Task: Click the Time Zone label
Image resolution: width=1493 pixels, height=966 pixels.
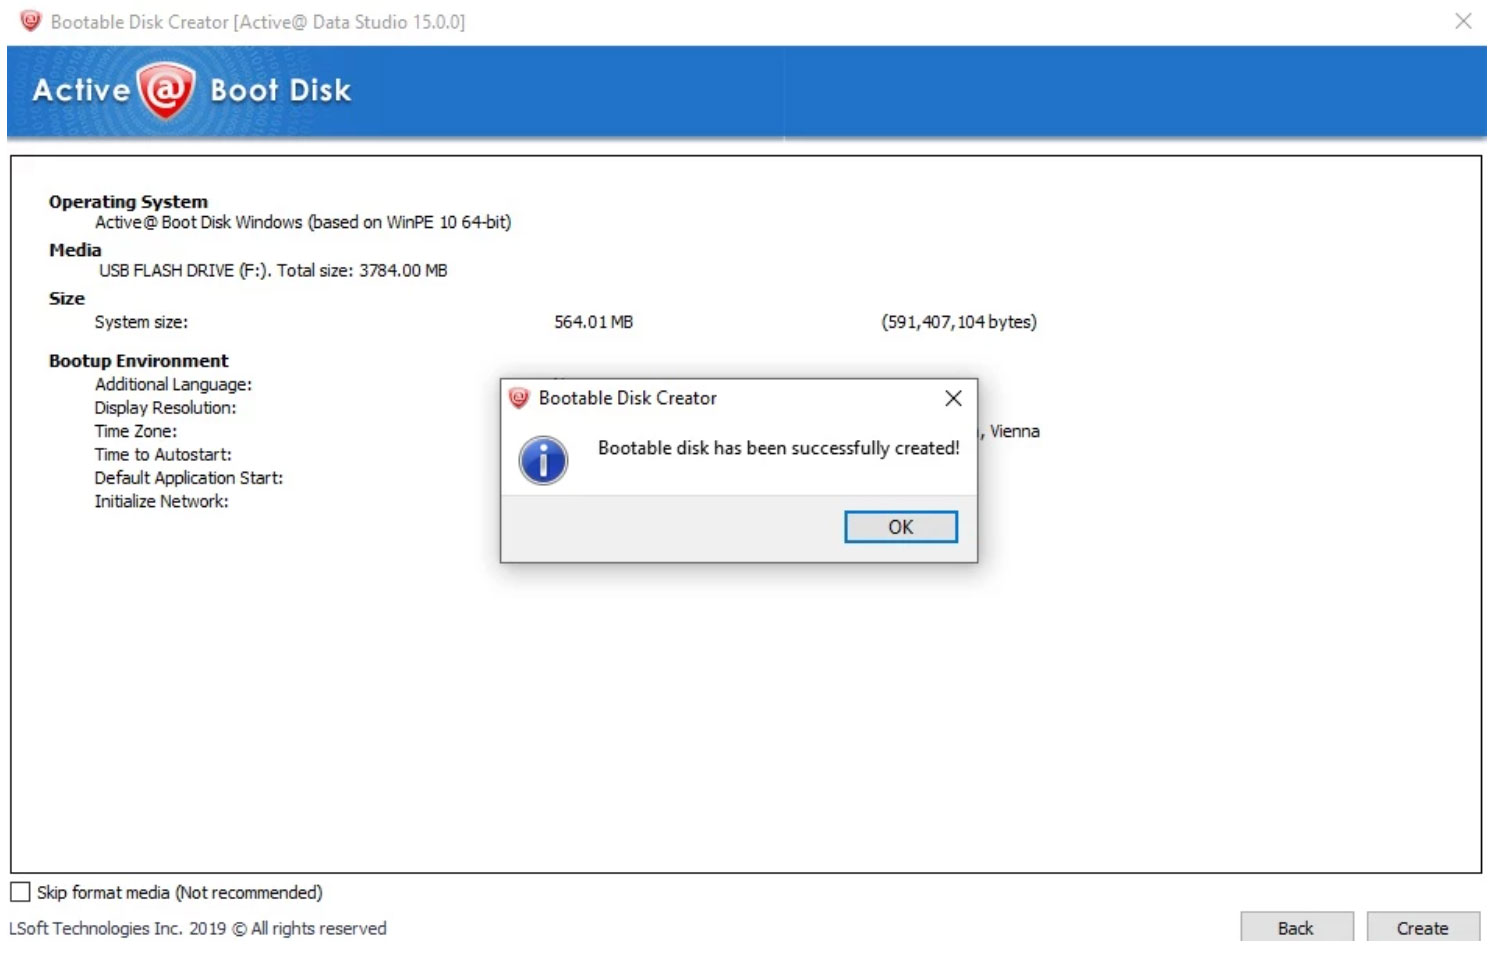Action: pos(135,431)
